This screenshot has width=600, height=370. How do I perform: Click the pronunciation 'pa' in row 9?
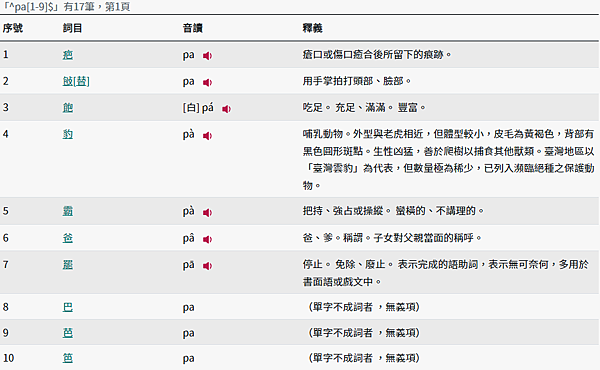point(188,333)
